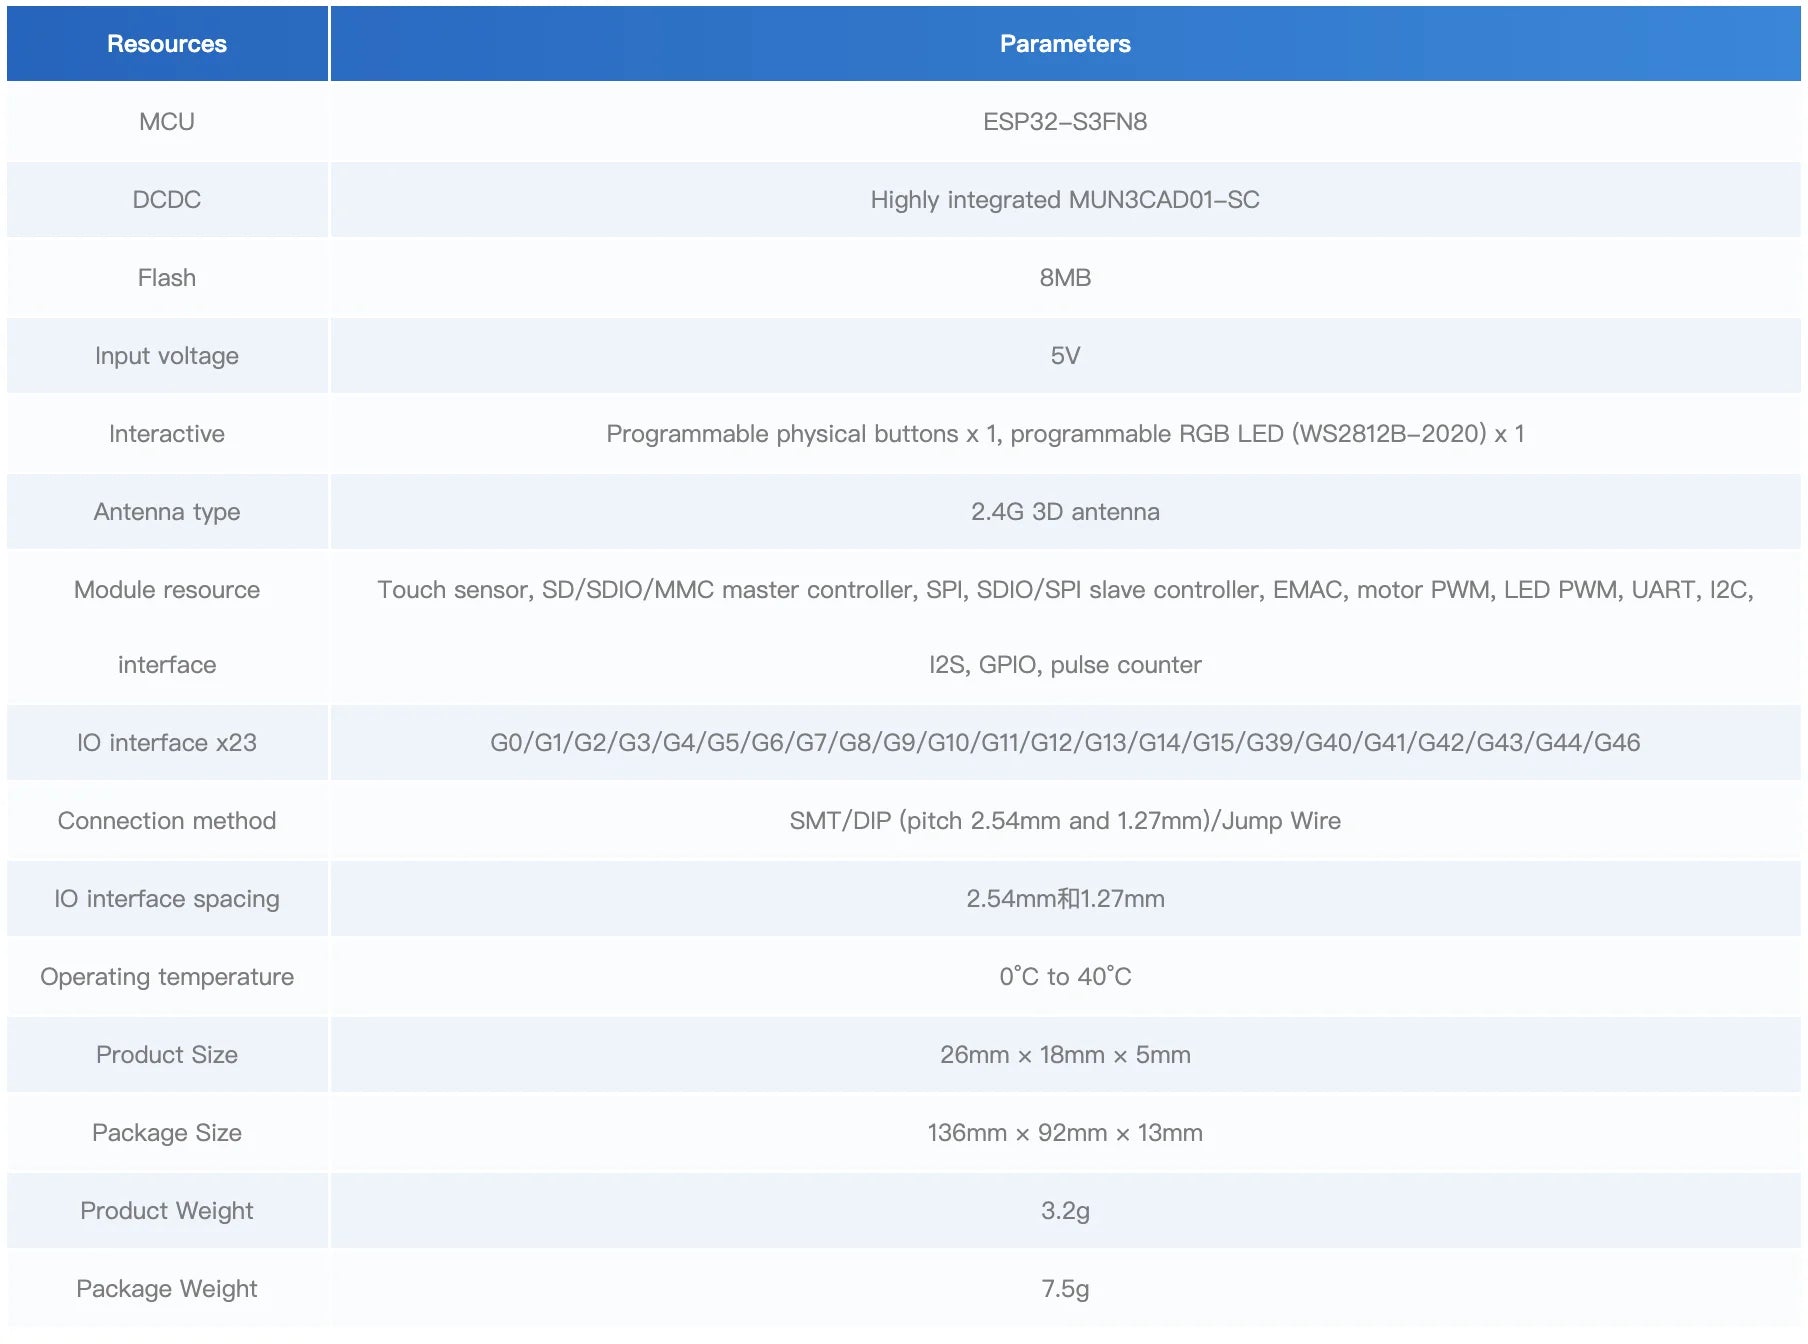Click the Package Size row label

coord(167,1133)
